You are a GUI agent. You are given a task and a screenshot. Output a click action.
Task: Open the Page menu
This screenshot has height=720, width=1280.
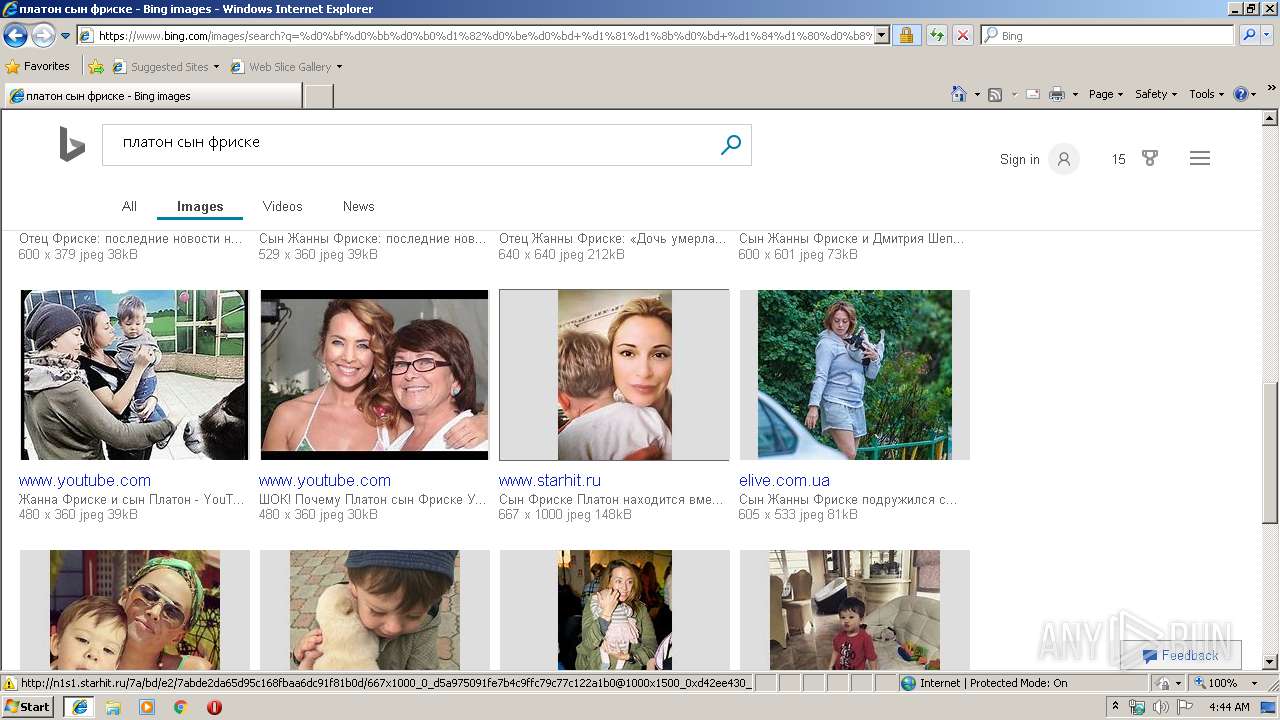click(x=1106, y=94)
